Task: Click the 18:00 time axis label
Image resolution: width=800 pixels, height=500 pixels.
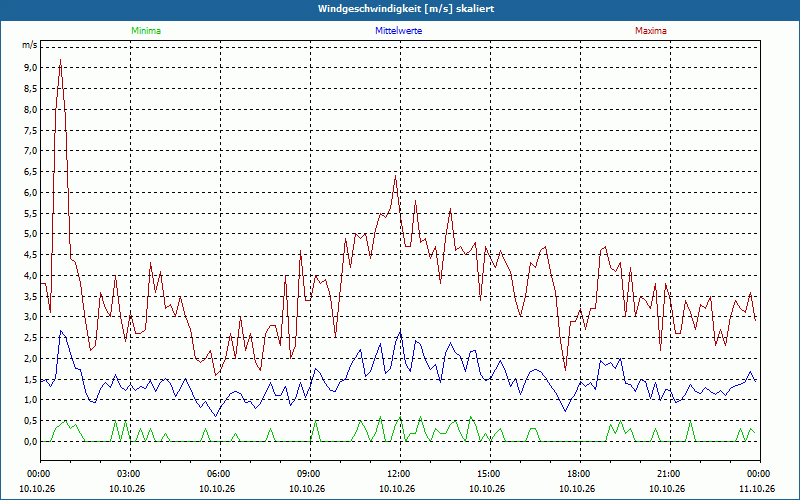Action: (x=580, y=474)
